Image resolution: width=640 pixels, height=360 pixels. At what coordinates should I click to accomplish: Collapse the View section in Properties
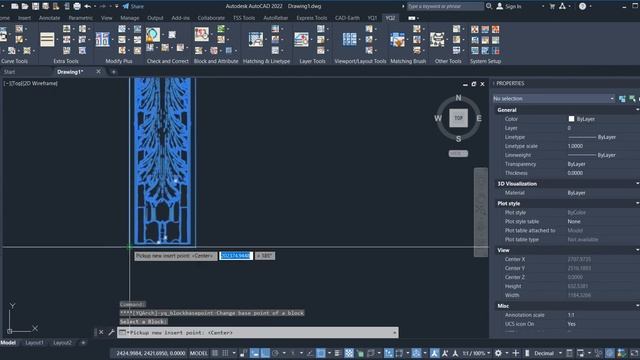coord(637,250)
